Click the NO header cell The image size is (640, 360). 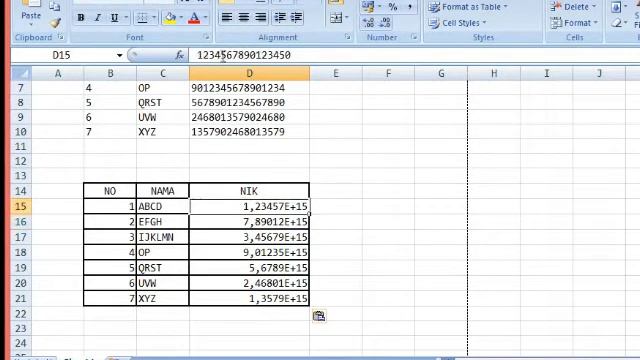110,191
